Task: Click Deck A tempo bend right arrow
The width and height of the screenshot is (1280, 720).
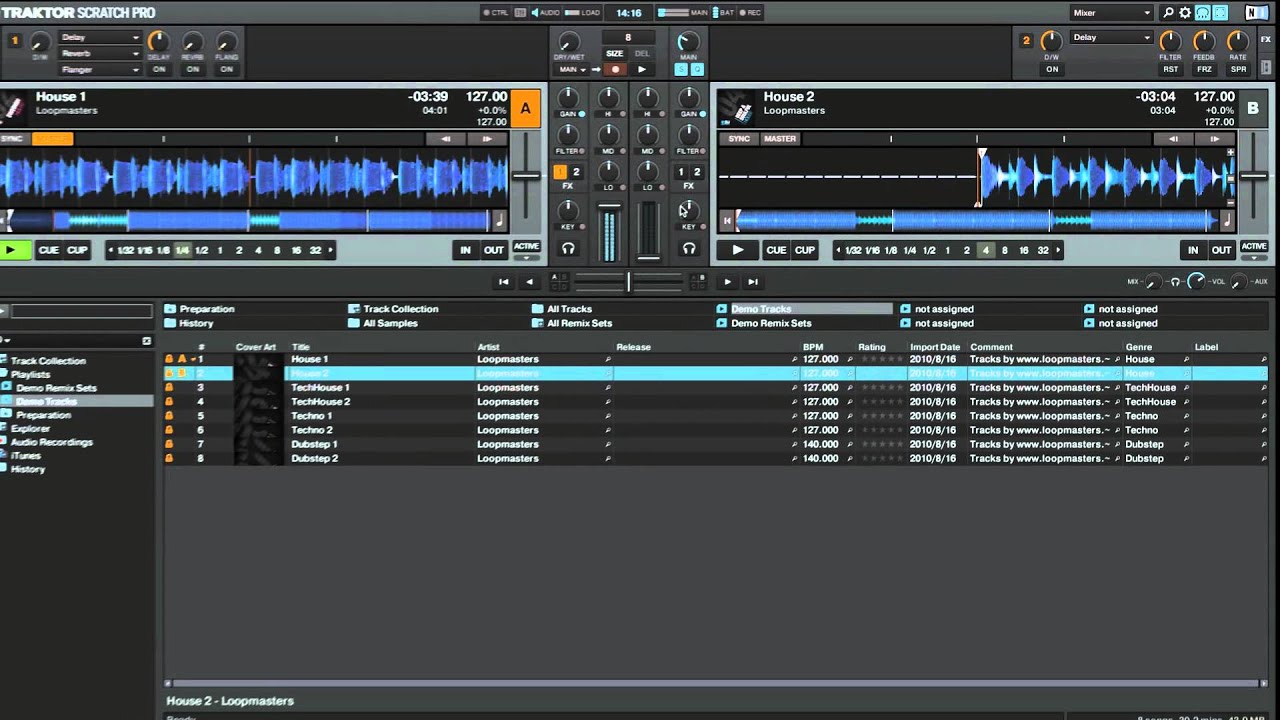Action: tap(487, 139)
